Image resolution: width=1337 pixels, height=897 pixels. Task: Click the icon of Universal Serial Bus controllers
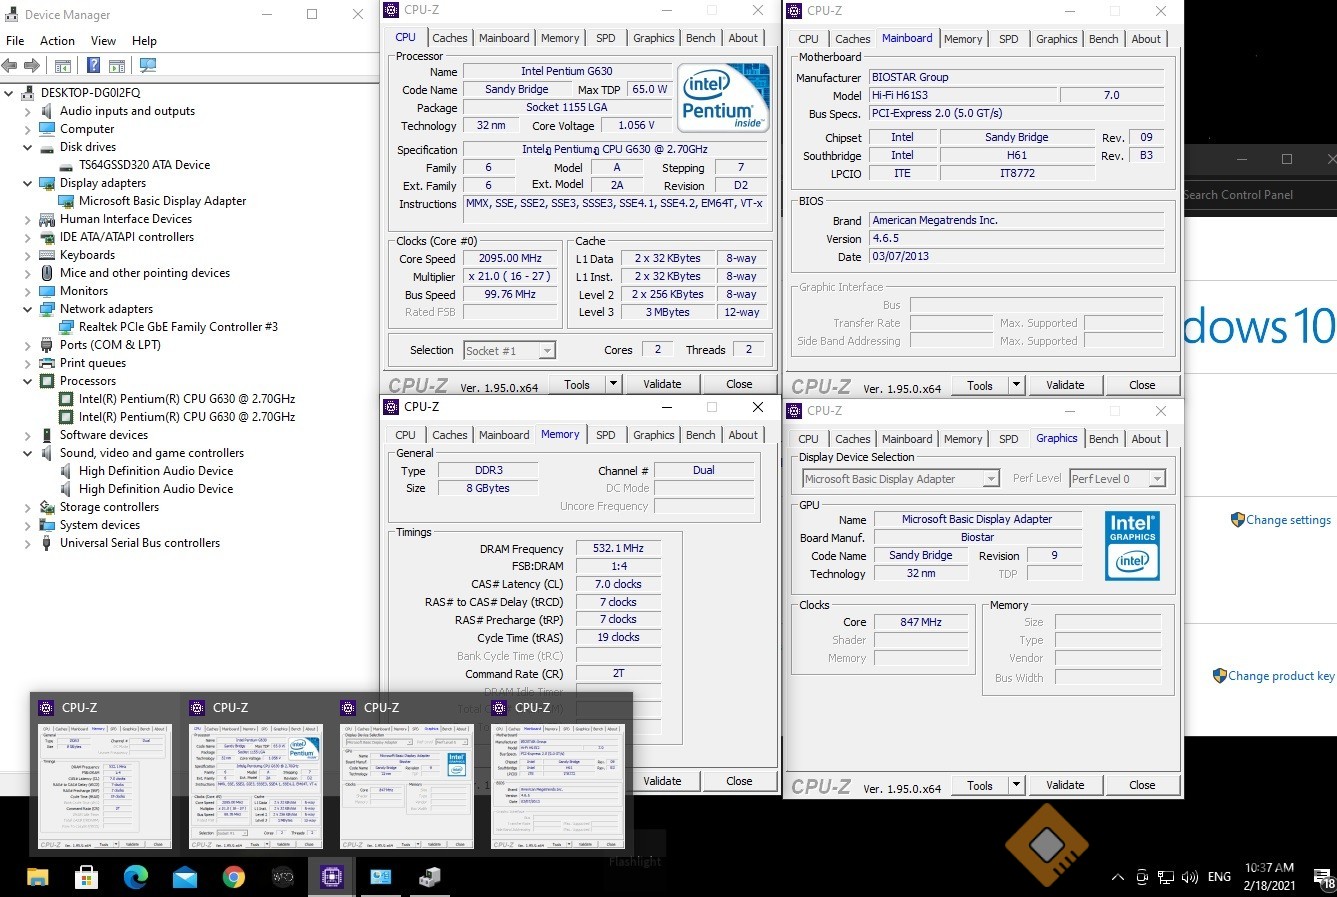(47, 543)
